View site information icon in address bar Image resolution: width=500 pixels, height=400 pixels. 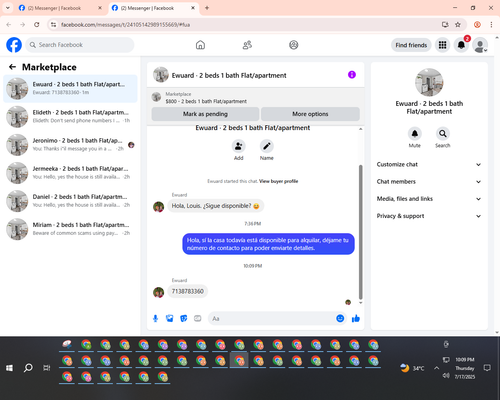[x=54, y=24]
